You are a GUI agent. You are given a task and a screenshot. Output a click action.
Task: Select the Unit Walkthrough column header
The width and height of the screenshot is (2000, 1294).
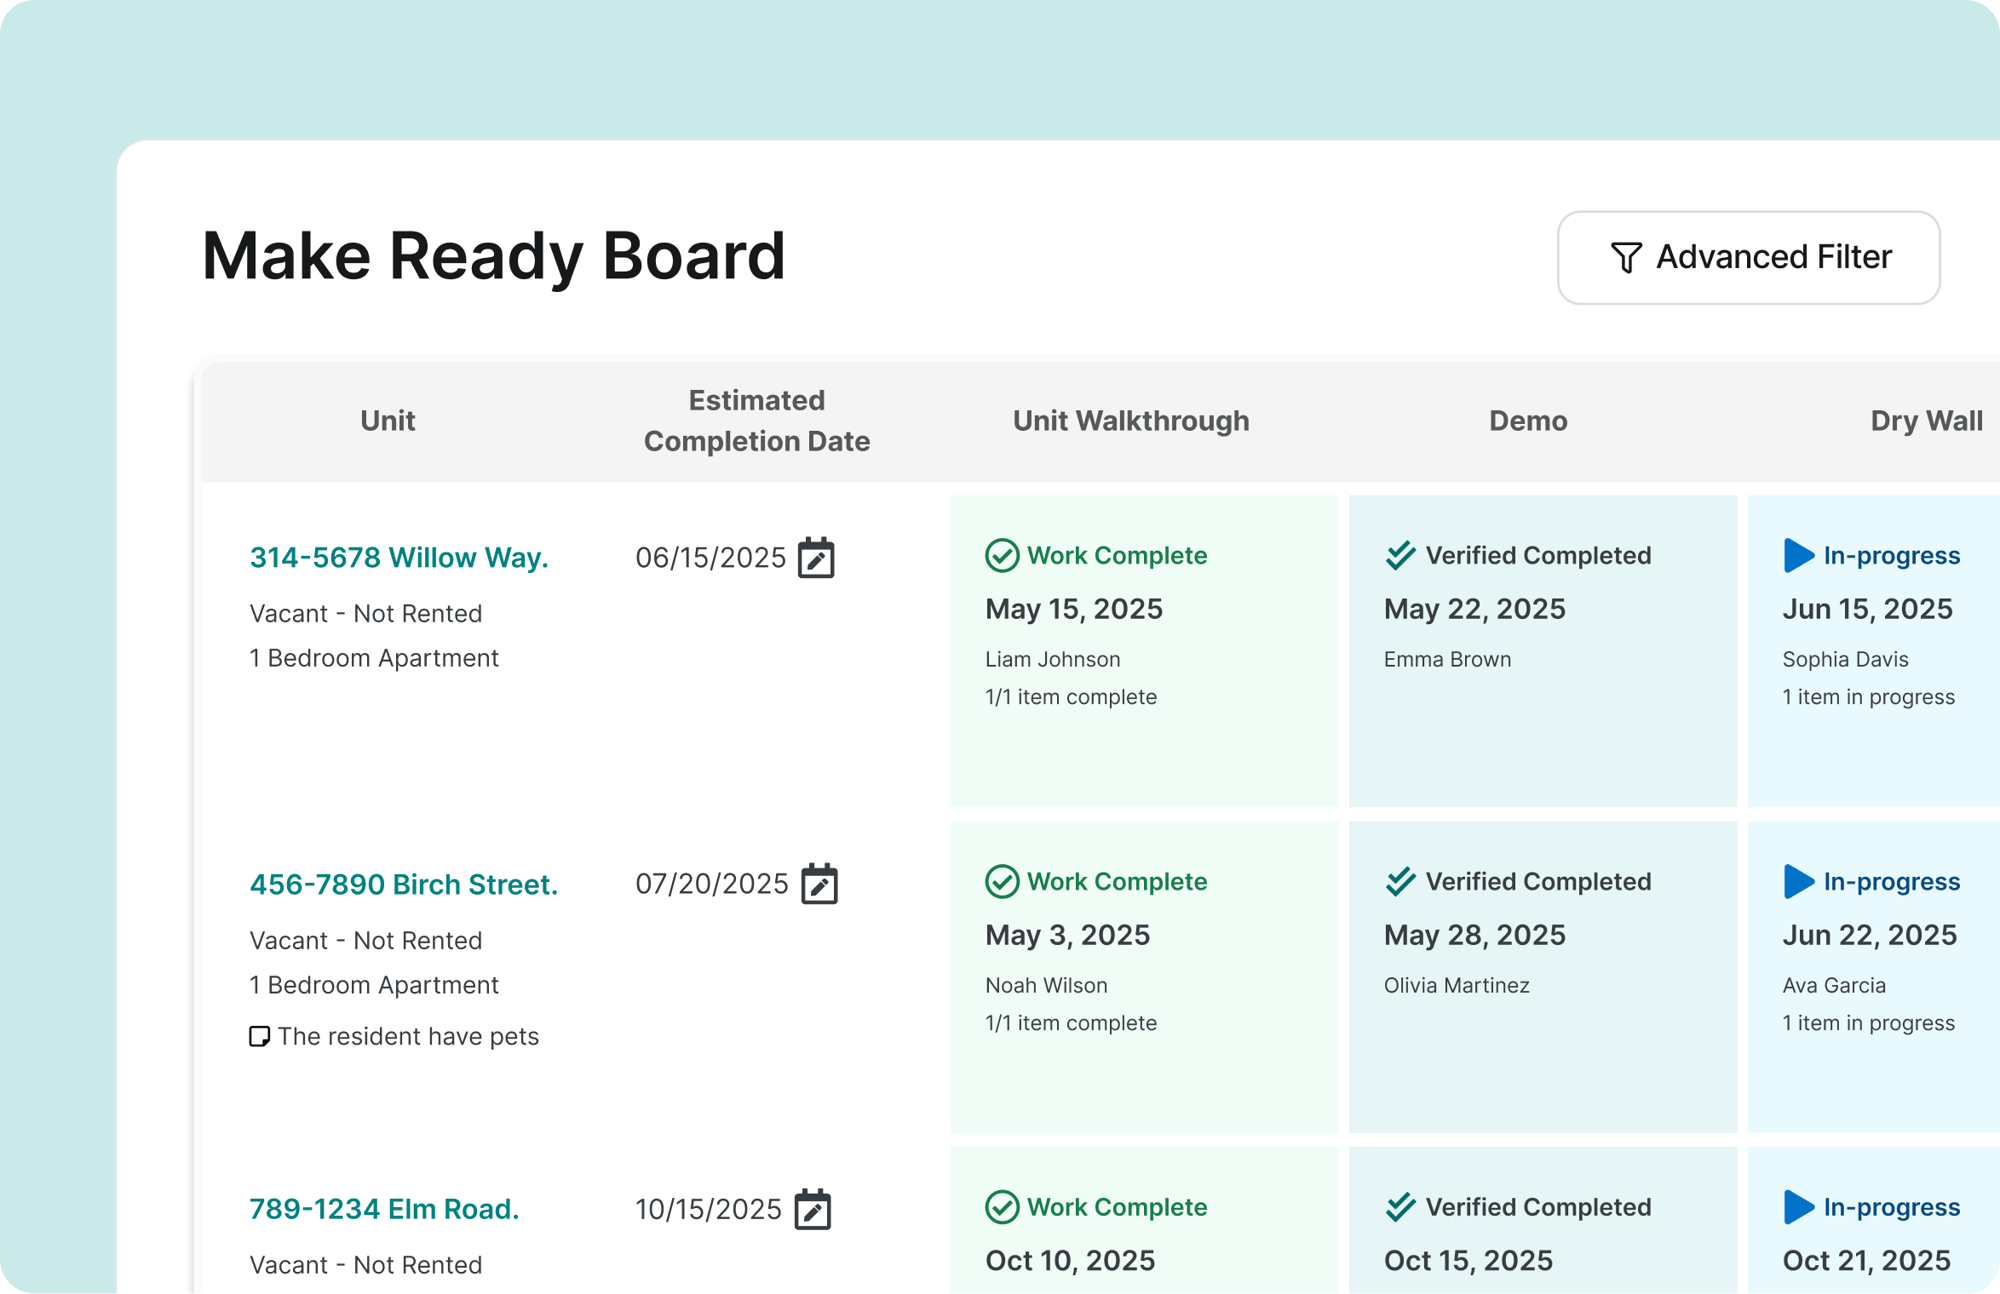(x=1131, y=421)
